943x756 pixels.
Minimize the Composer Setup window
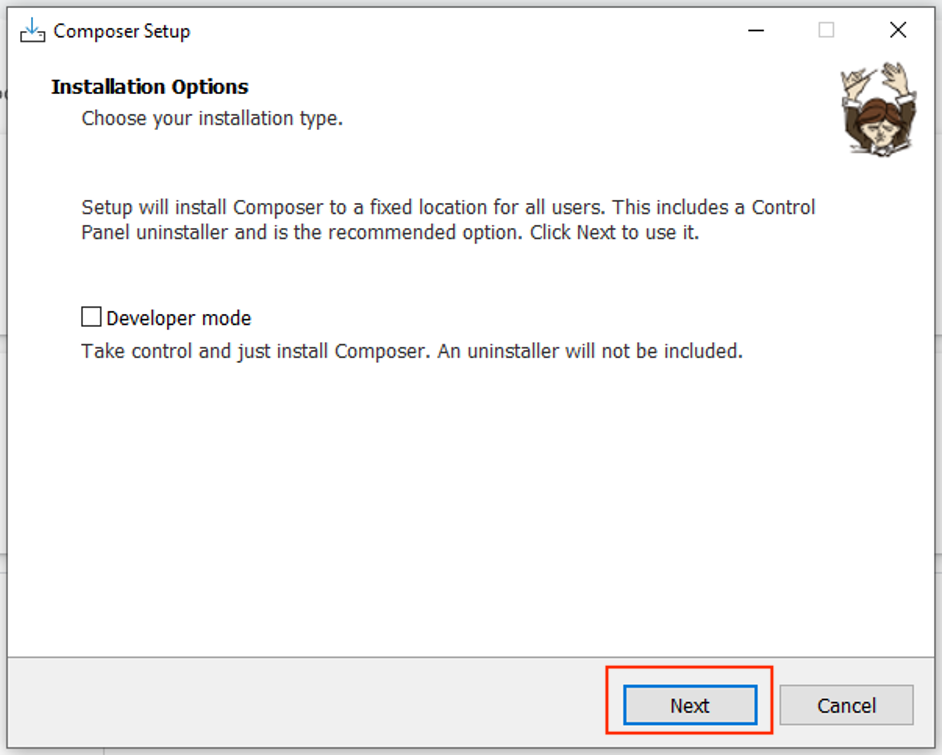click(756, 30)
